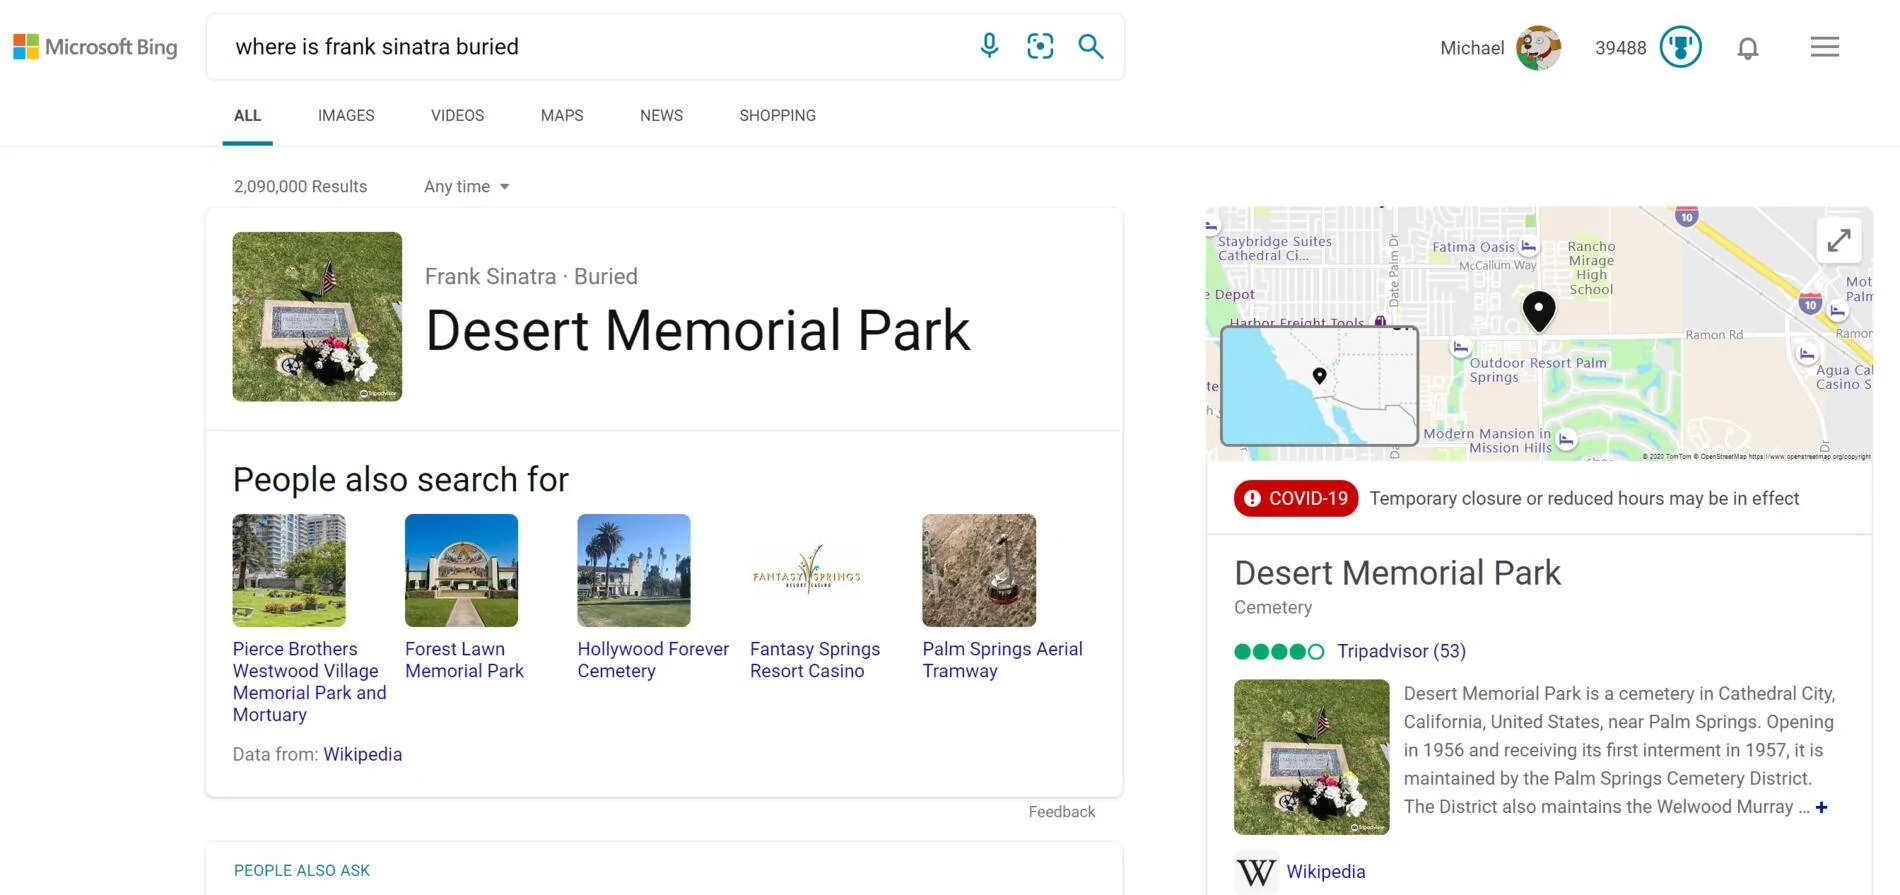The image size is (1900, 895).
Task: Click the Michael account name
Action: 1472,48
